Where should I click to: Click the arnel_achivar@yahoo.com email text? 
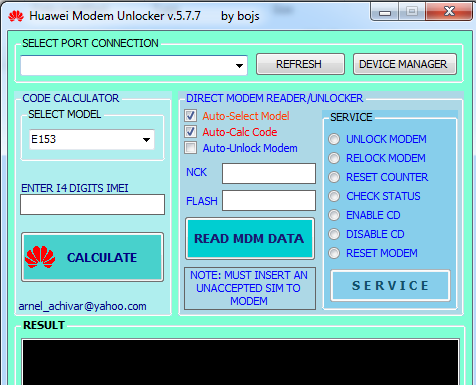click(x=82, y=306)
